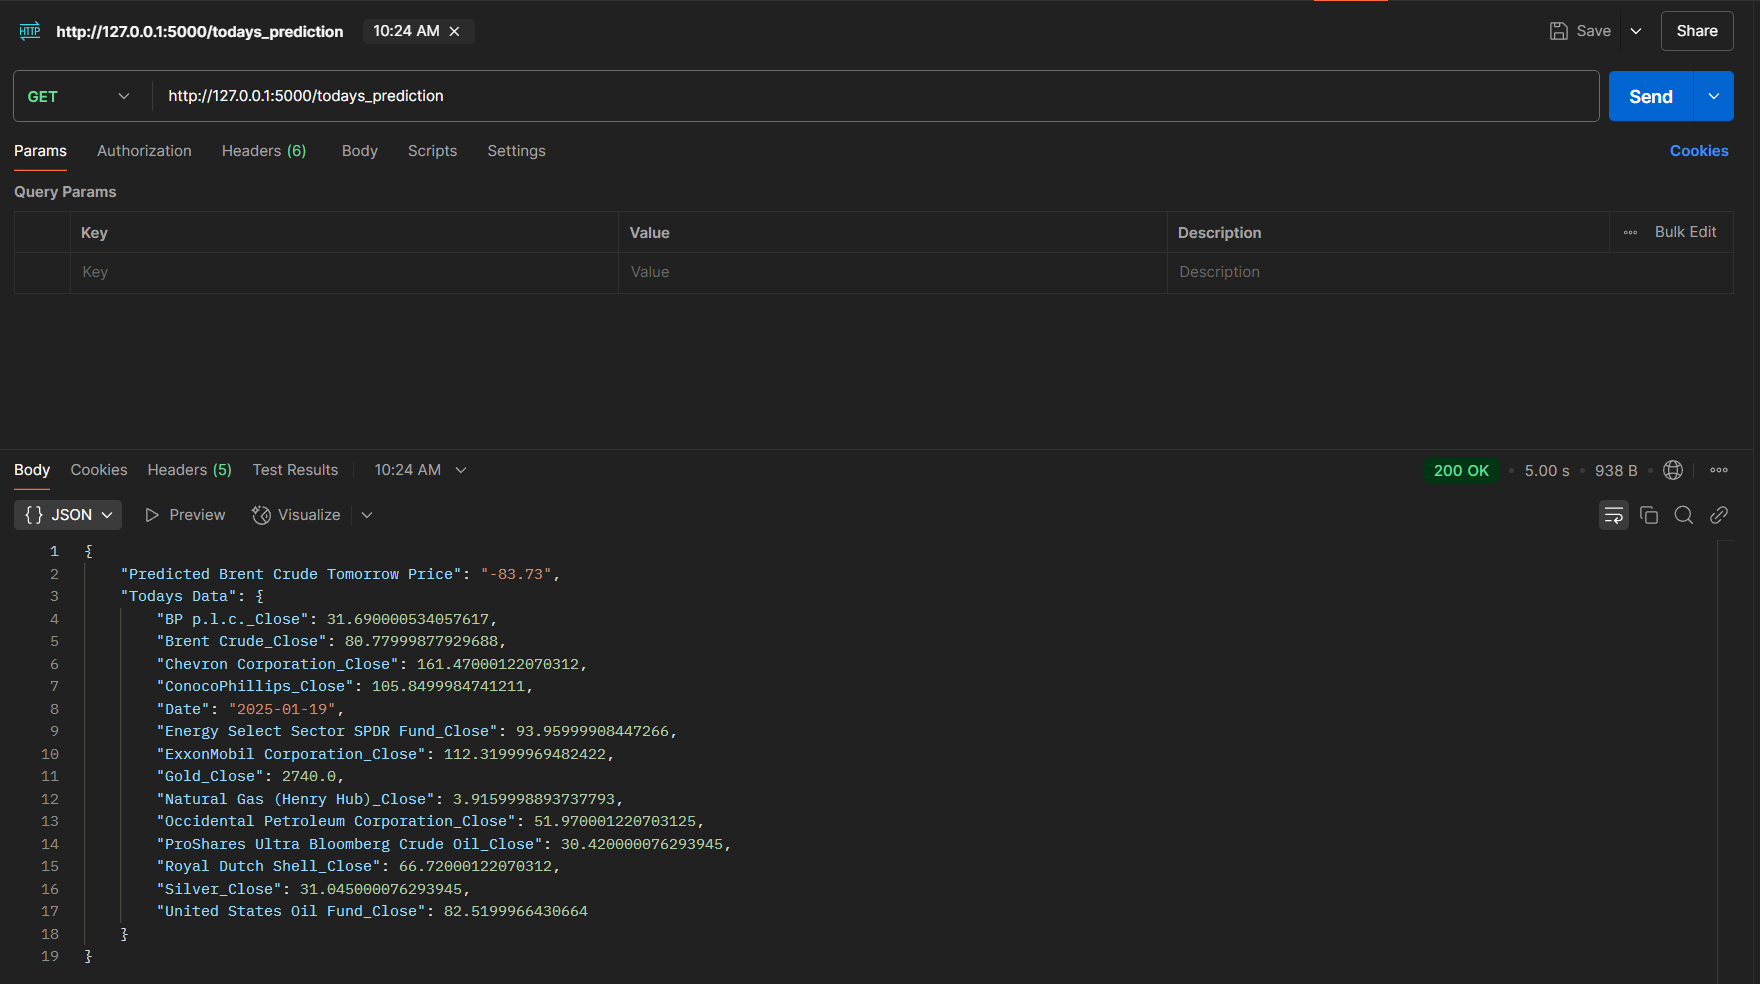Open the network globe icon info
This screenshot has width=1760, height=984.
point(1673,470)
